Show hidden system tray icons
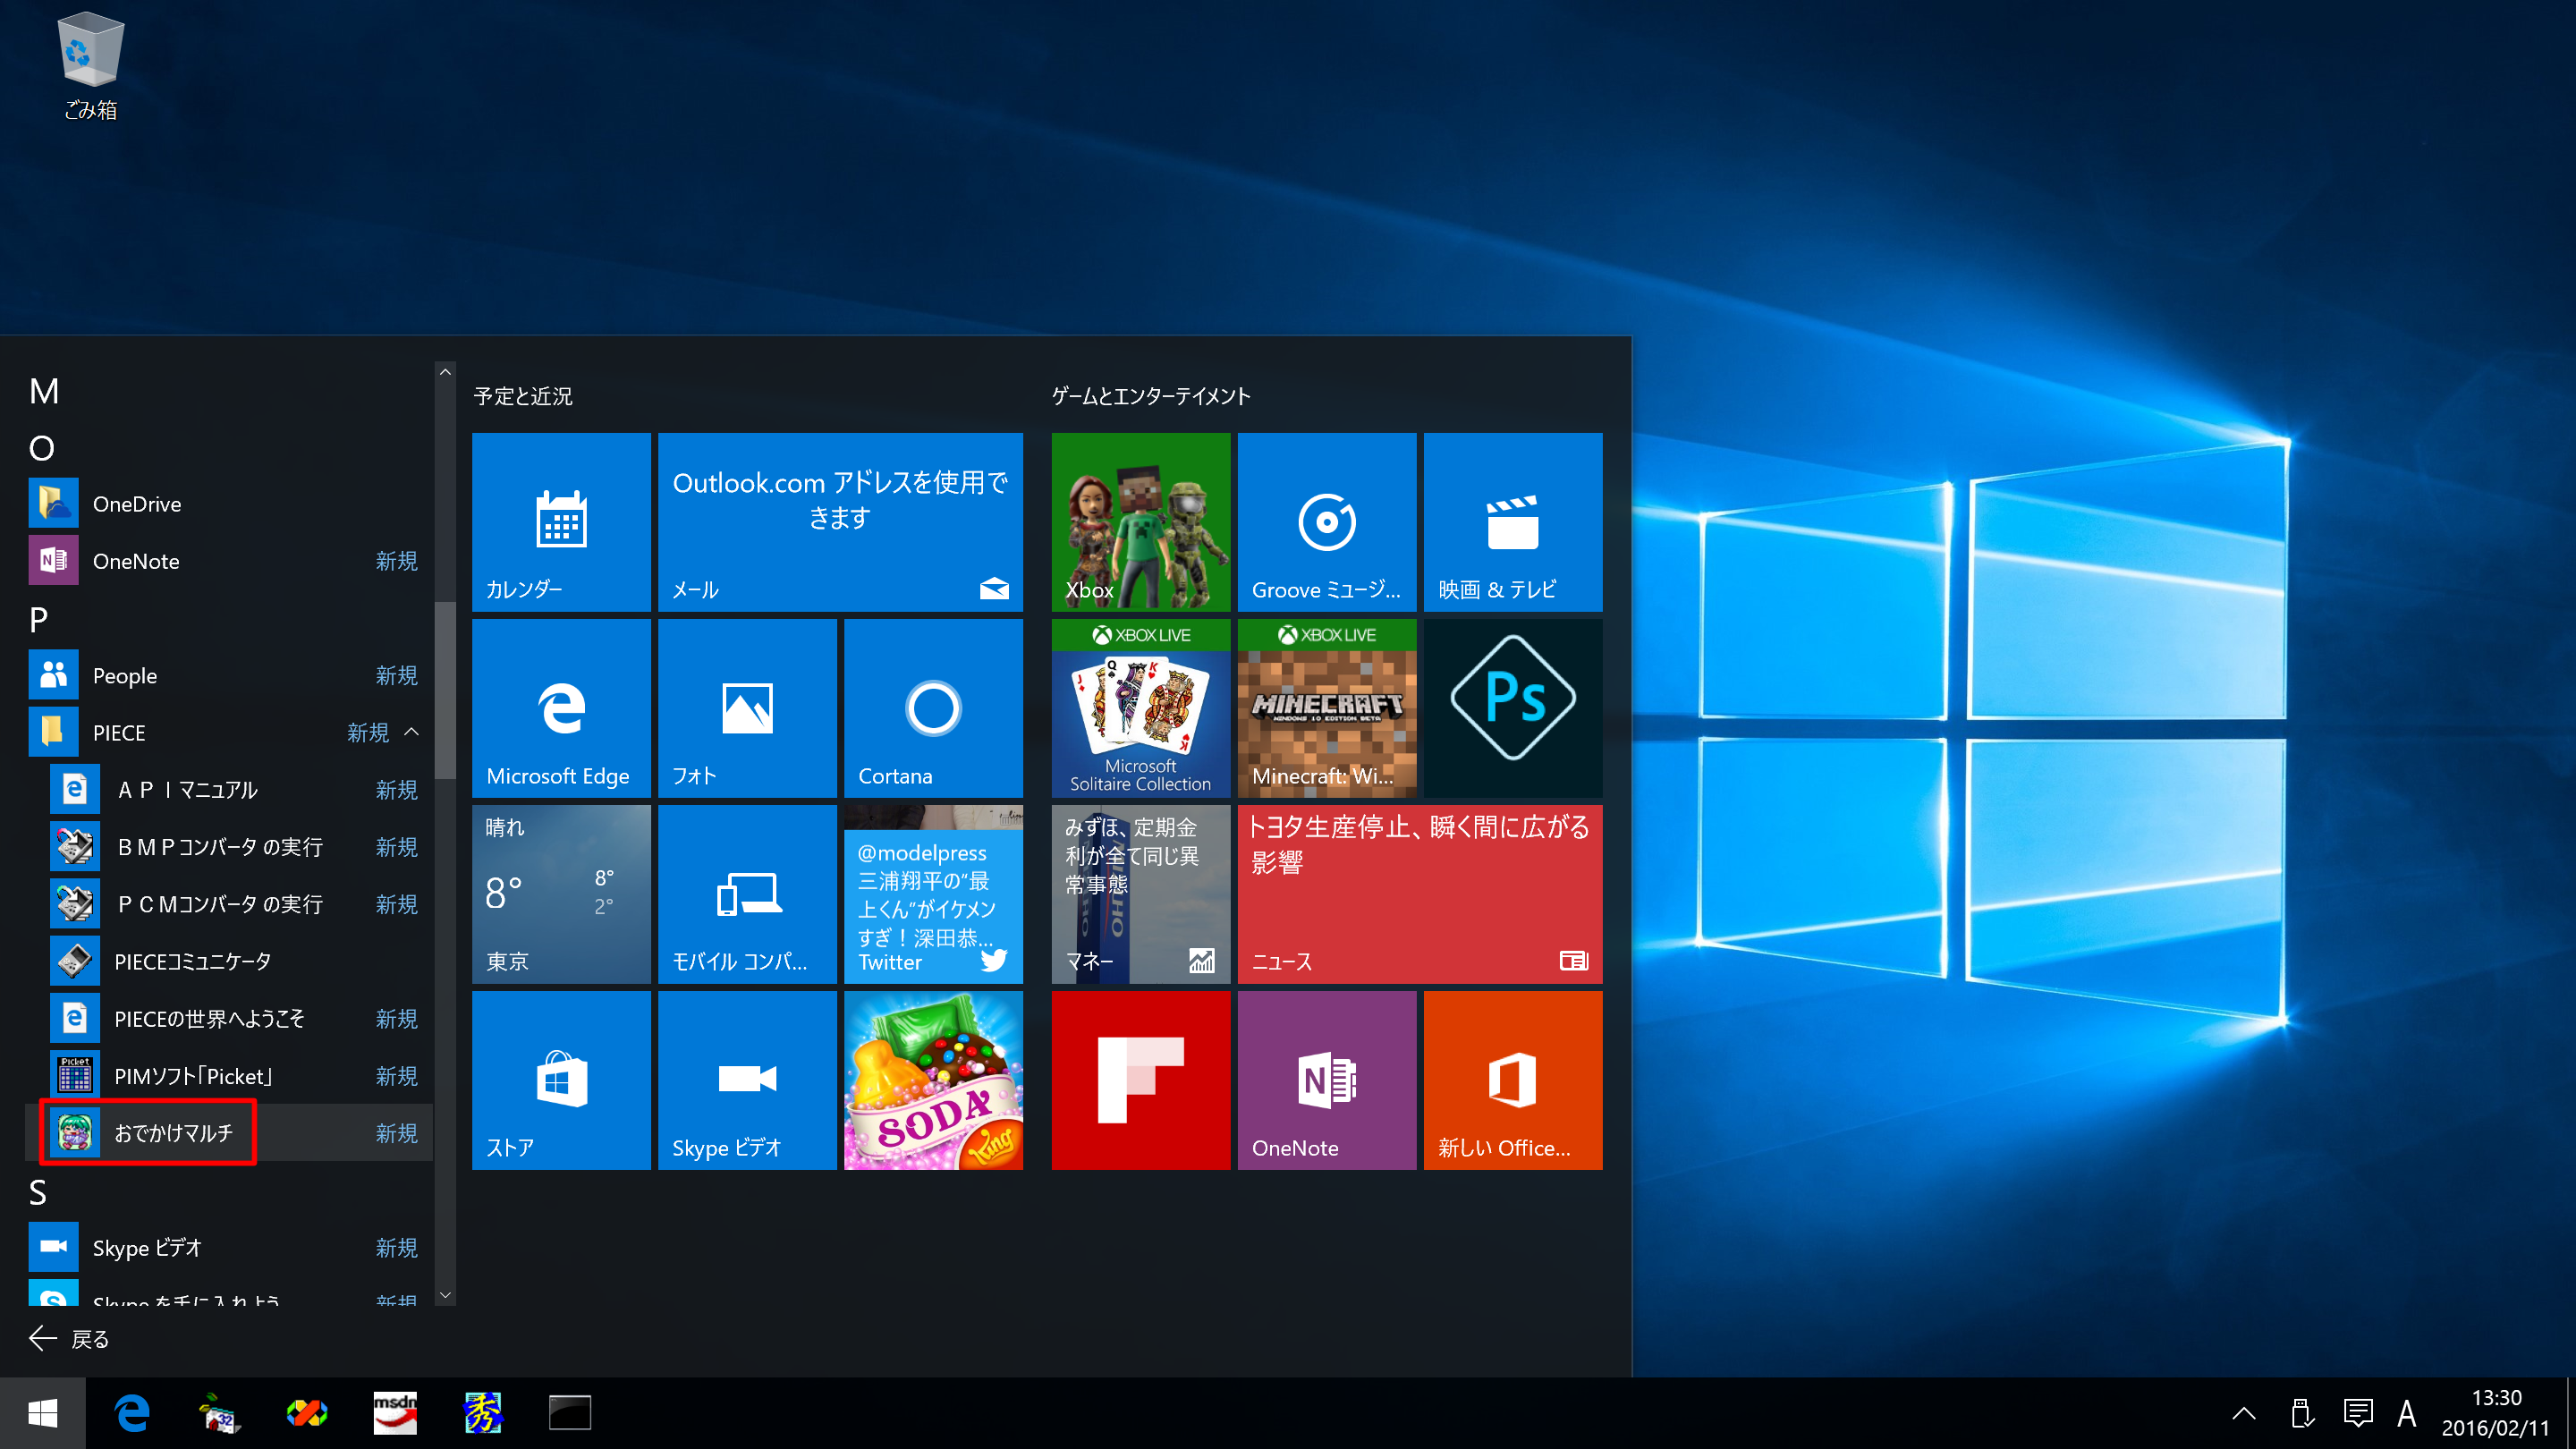 [2244, 1413]
